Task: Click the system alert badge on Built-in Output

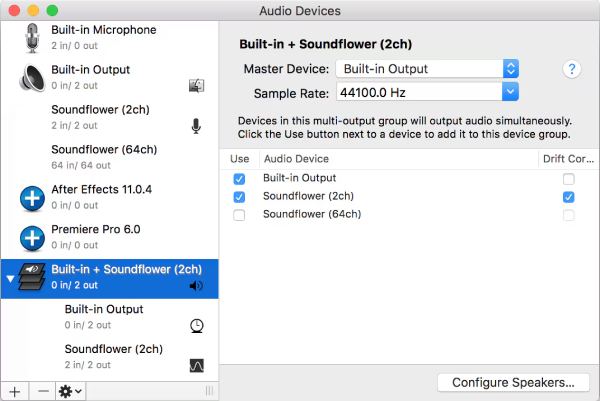Action: pos(196,85)
